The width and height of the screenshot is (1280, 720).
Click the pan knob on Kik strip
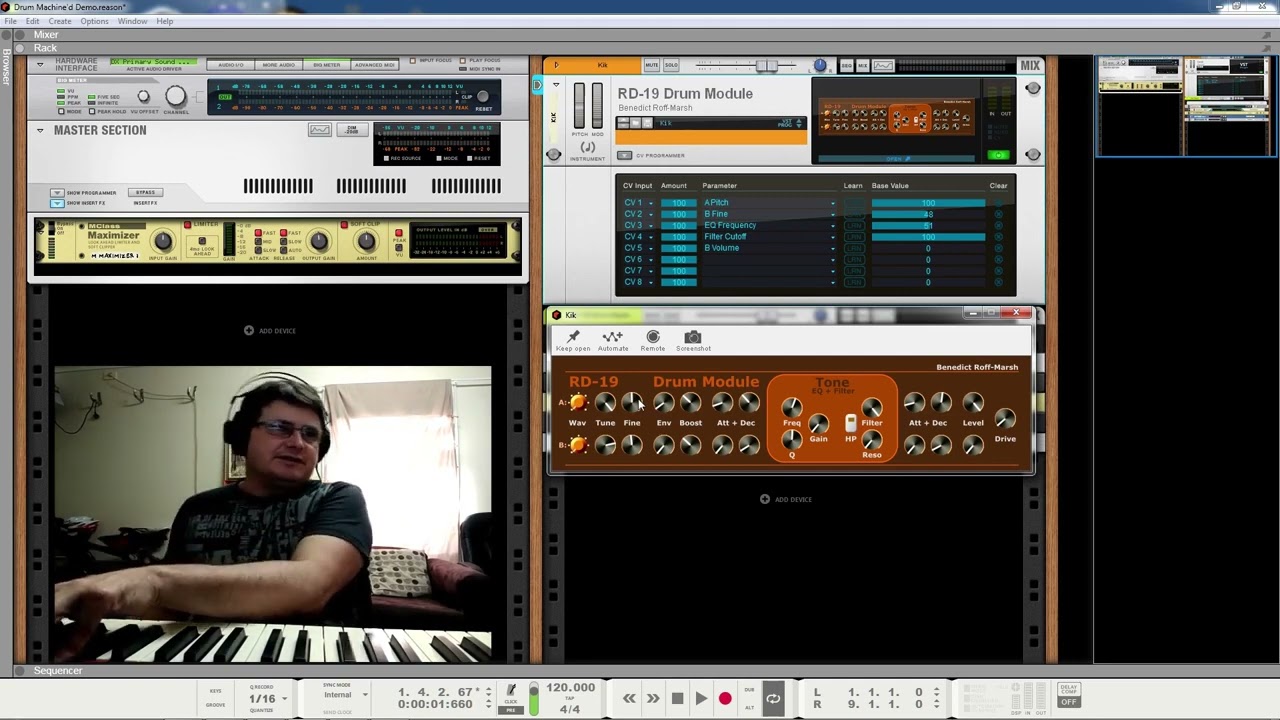point(820,65)
